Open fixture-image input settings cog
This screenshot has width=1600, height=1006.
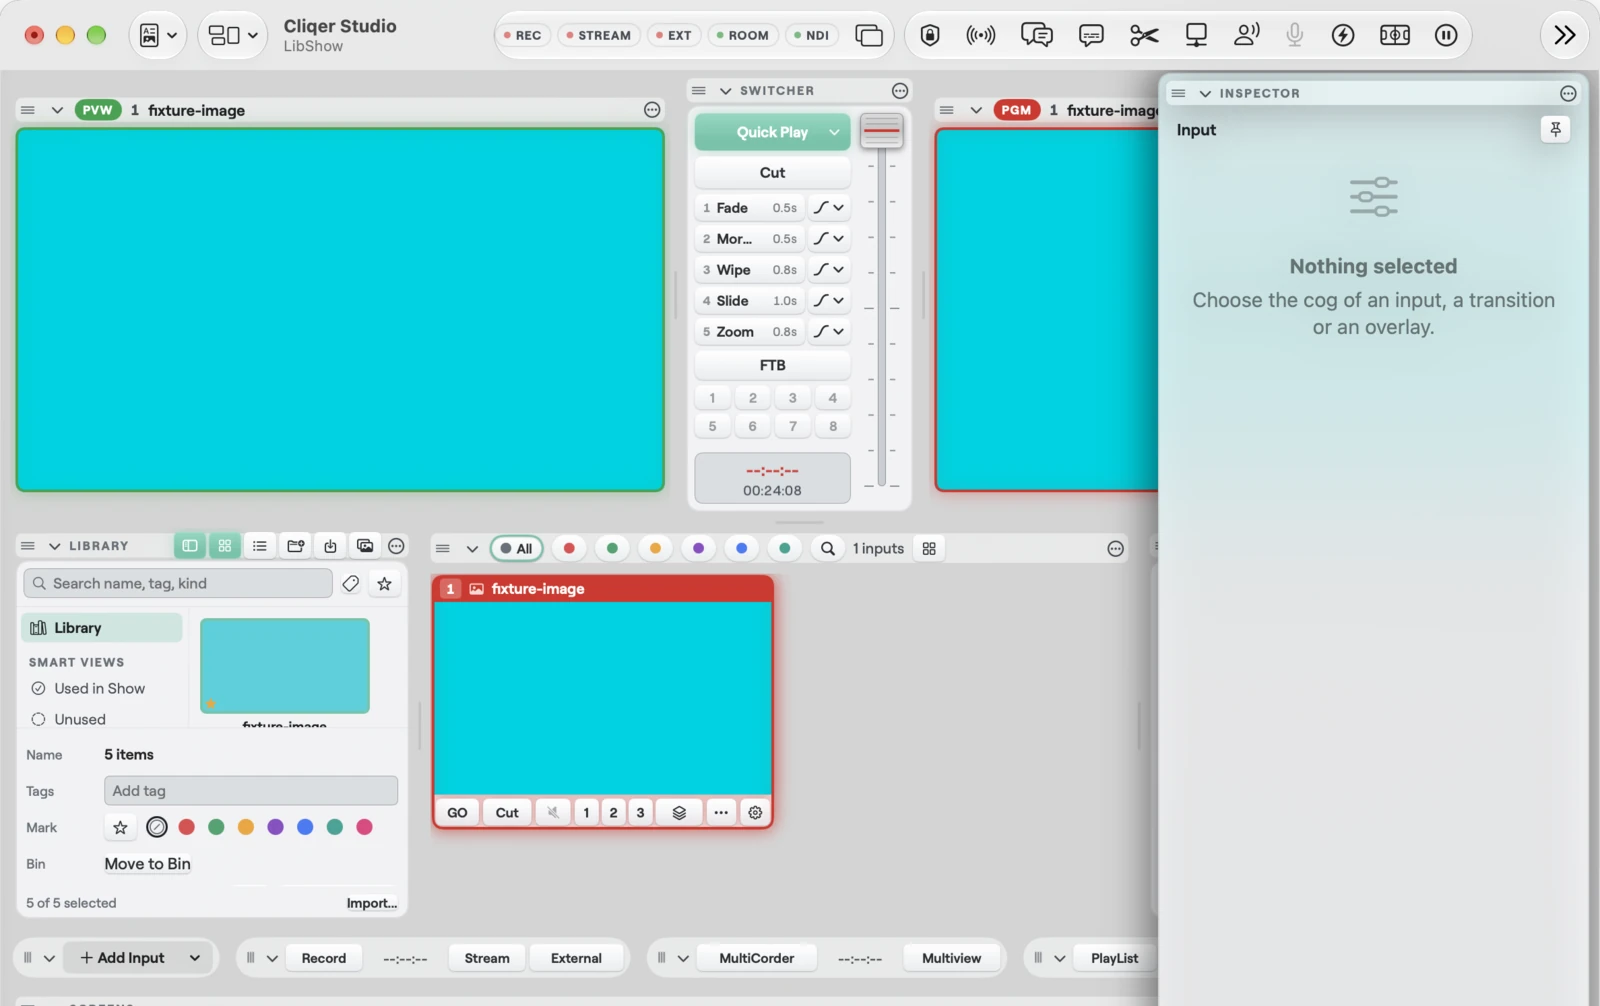pyautogui.click(x=755, y=812)
